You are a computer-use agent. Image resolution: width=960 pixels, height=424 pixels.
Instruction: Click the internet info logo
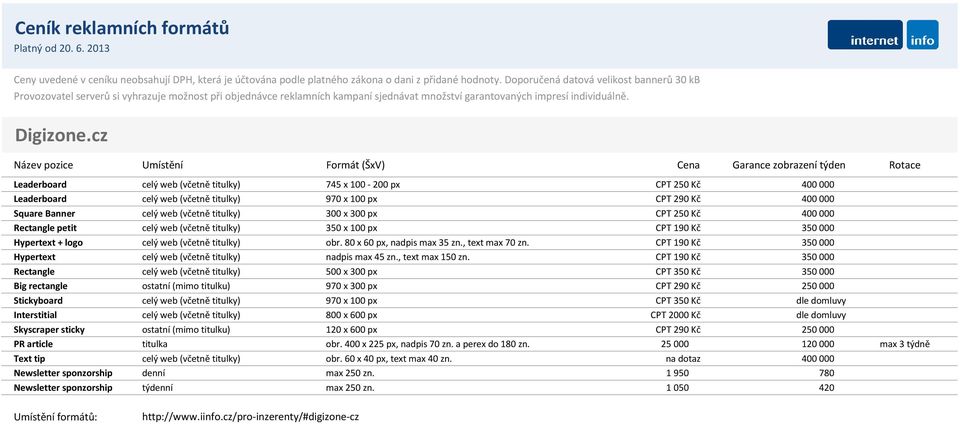[x=883, y=35]
